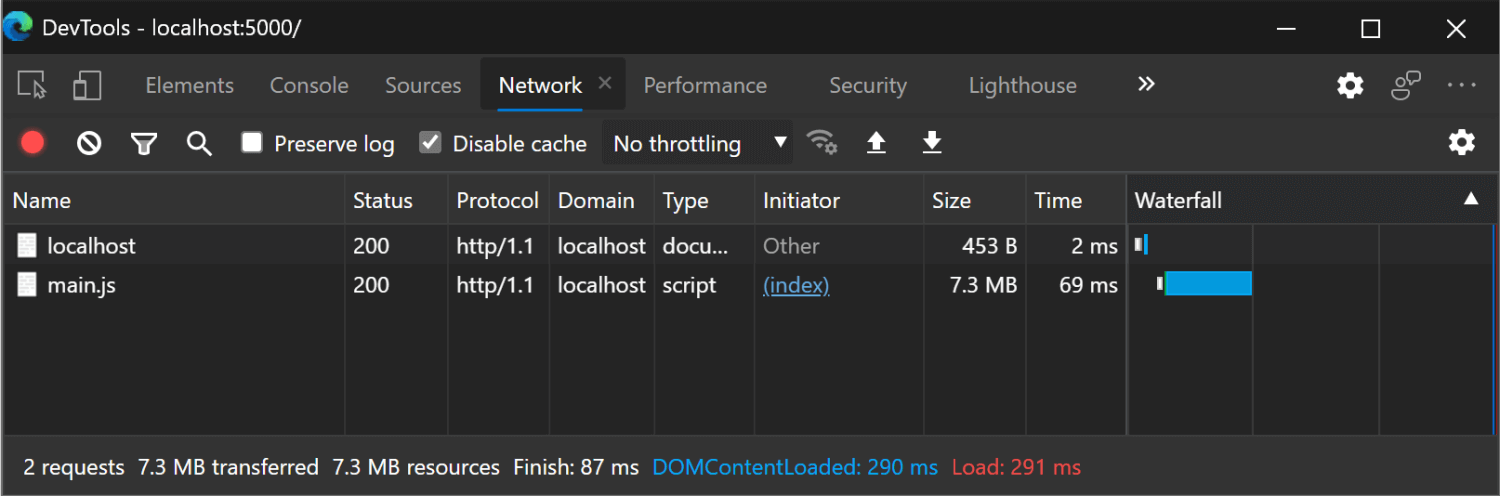Open the (index) initiator link
Image resolution: width=1500 pixels, height=496 pixels.
796,285
